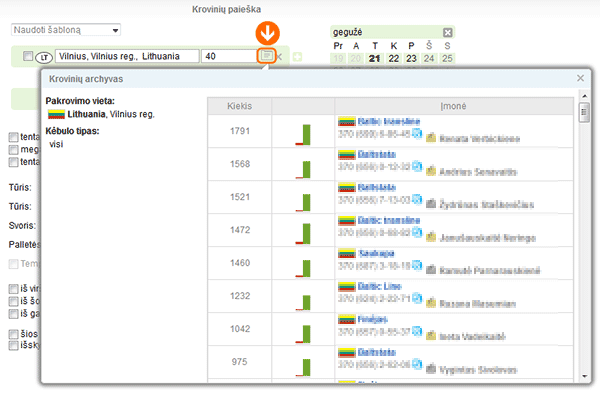Screen dimensions: 600x395
Task: Close the gegužė calendar panel
Action: [x=447, y=33]
